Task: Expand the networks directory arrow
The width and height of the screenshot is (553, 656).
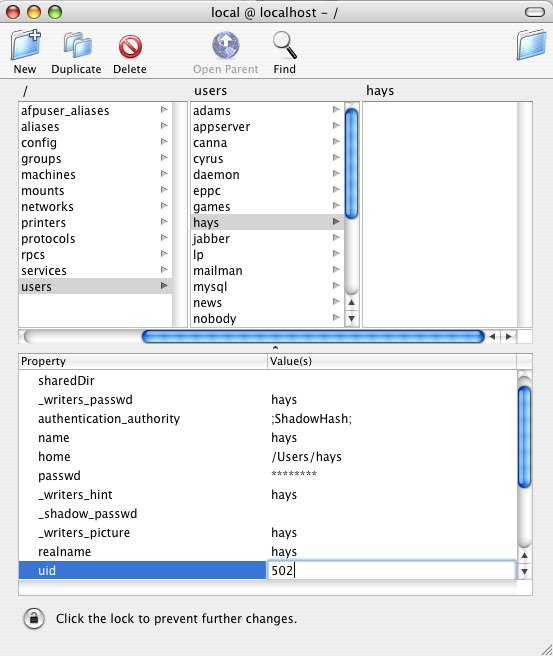Action: 164,205
